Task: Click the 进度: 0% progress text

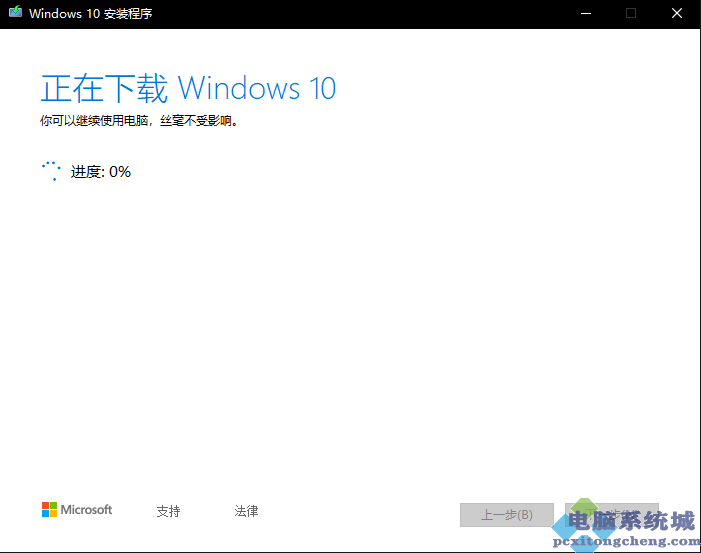Action: (101, 172)
